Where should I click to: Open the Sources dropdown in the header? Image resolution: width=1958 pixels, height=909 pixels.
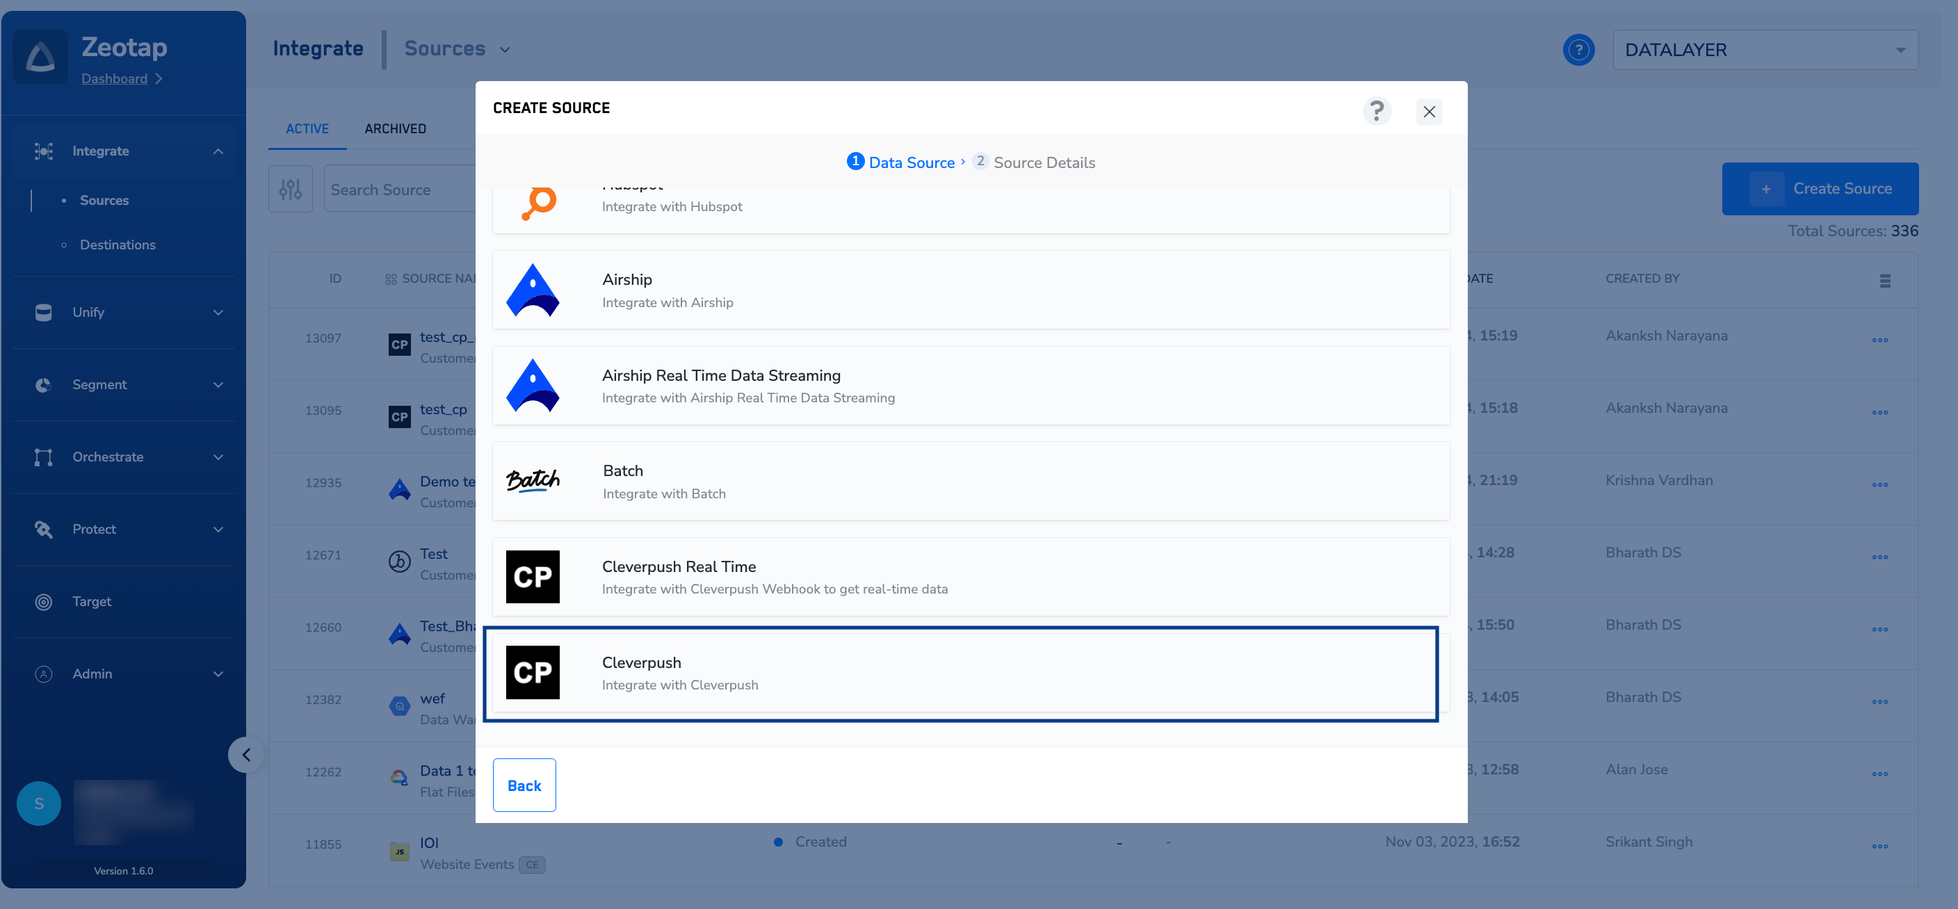pos(457,48)
